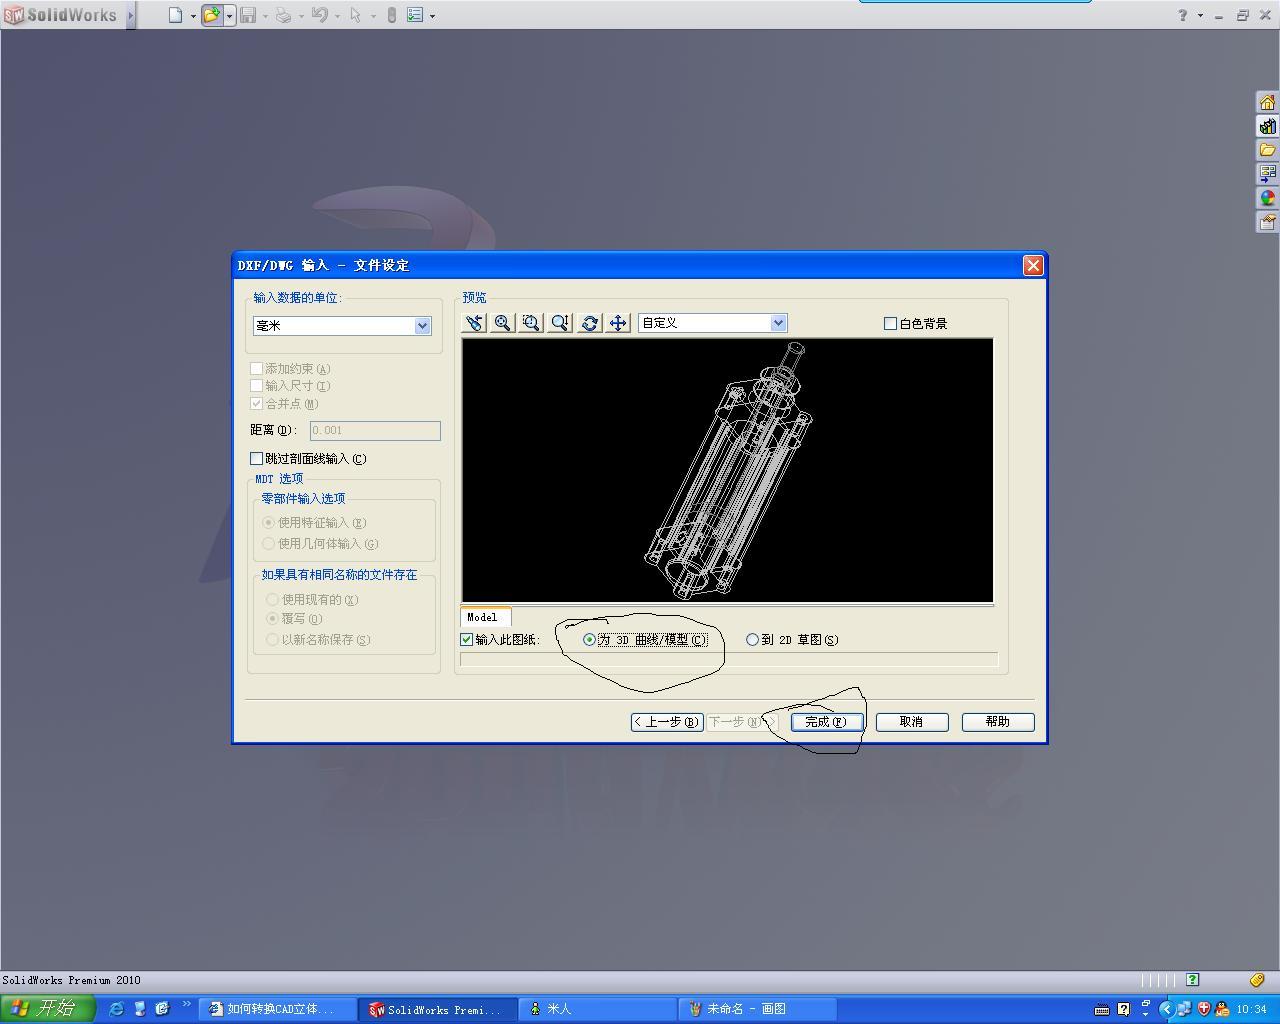The image size is (1280, 1024).
Task: Toggle the 合并点 checkbox
Action: [x=257, y=404]
